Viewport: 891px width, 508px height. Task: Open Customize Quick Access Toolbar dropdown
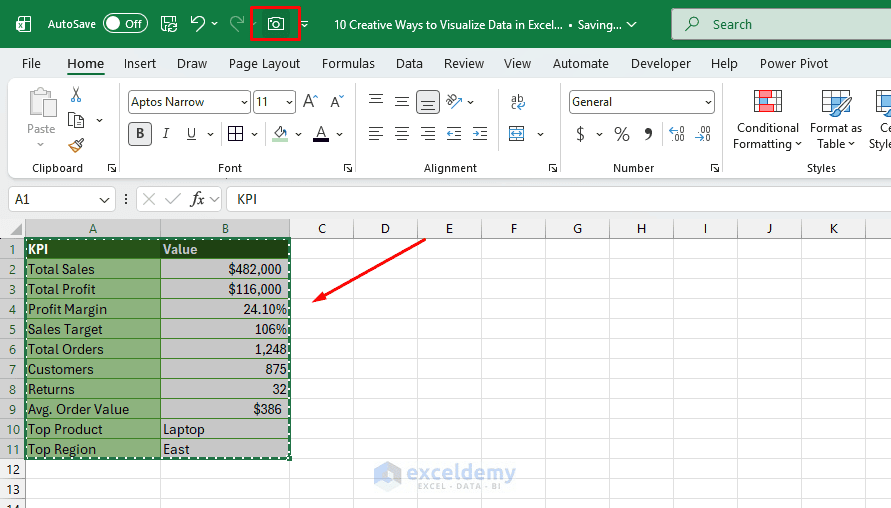305,24
